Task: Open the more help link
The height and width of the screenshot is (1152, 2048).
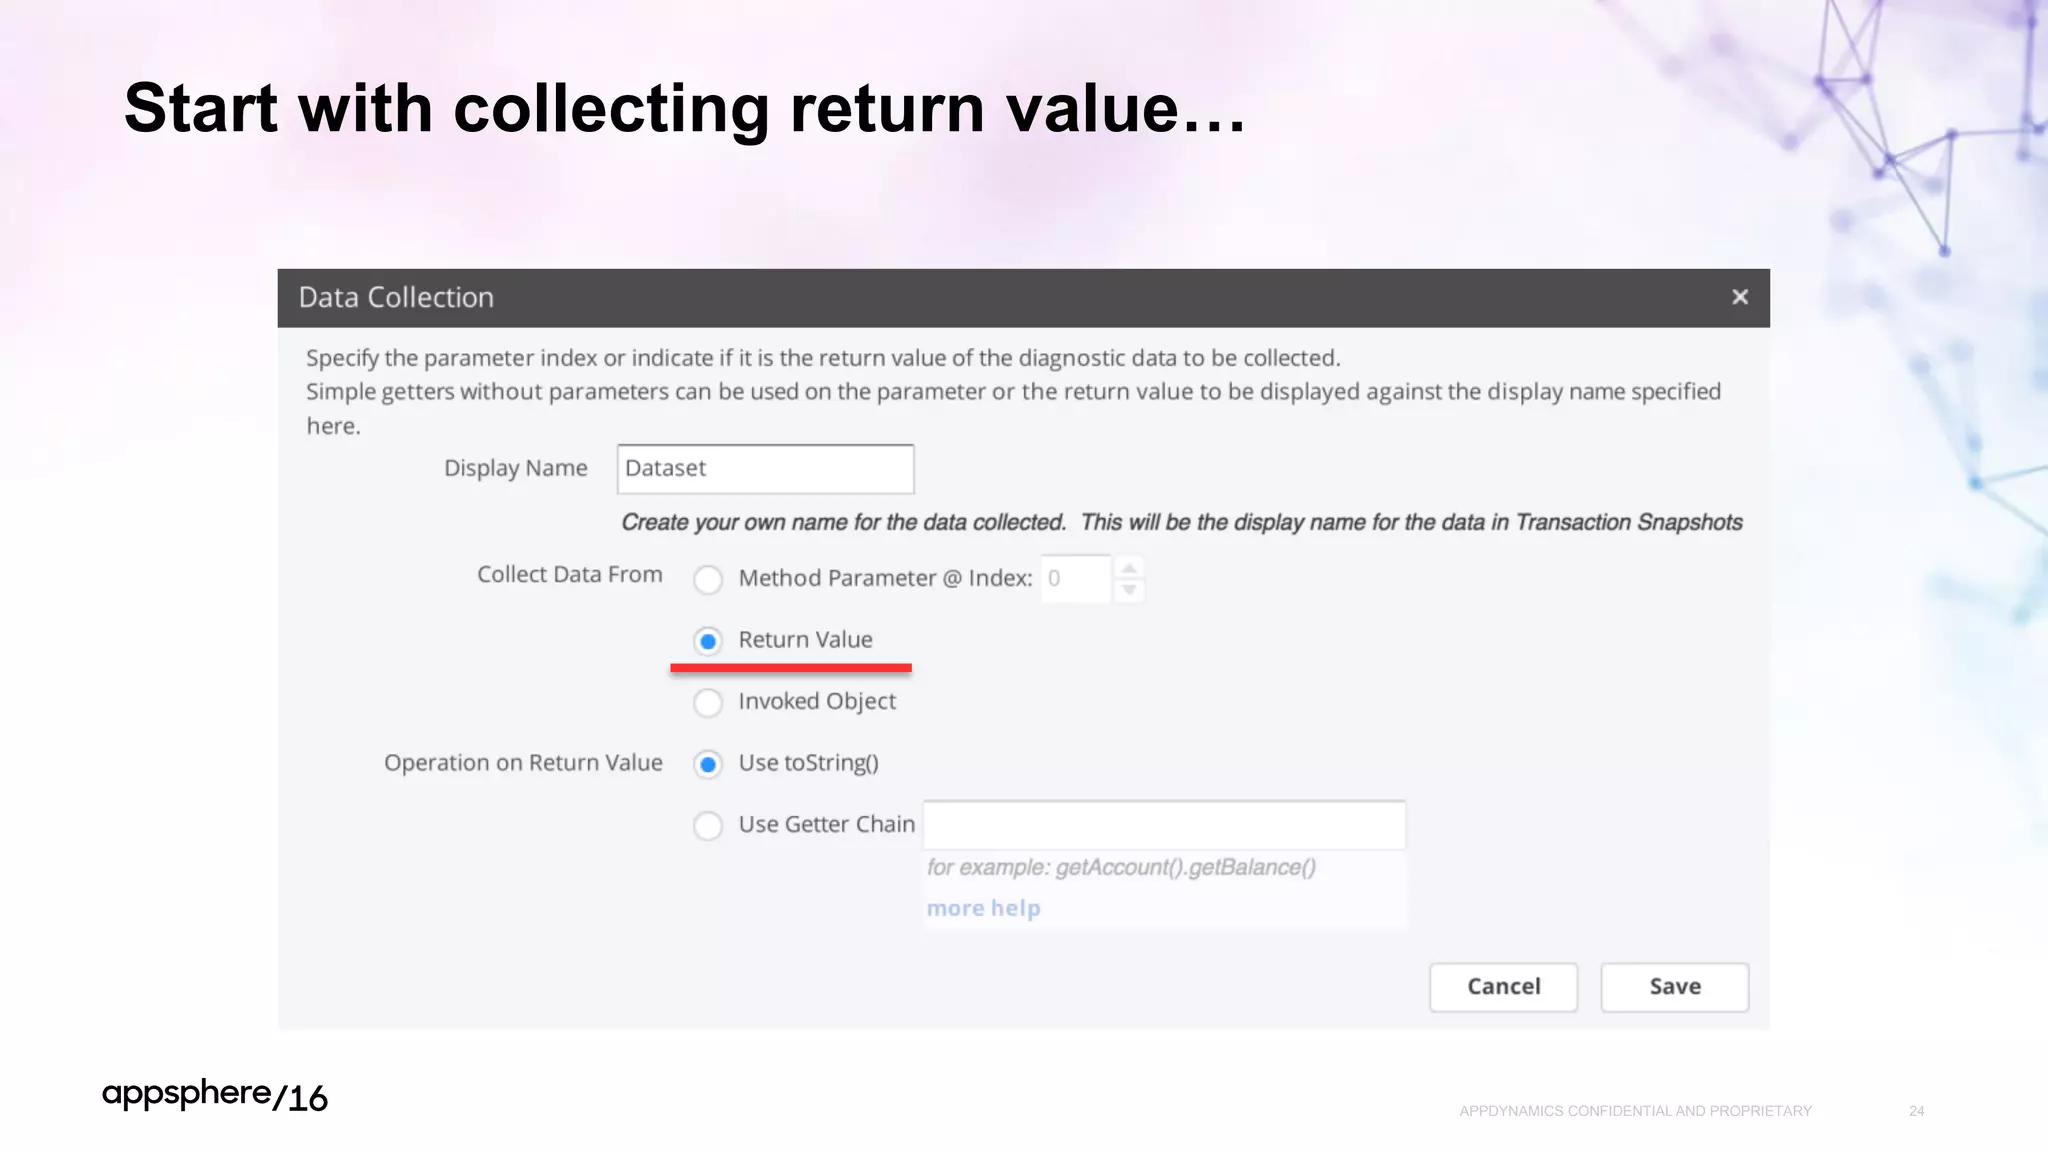Action: [x=983, y=908]
